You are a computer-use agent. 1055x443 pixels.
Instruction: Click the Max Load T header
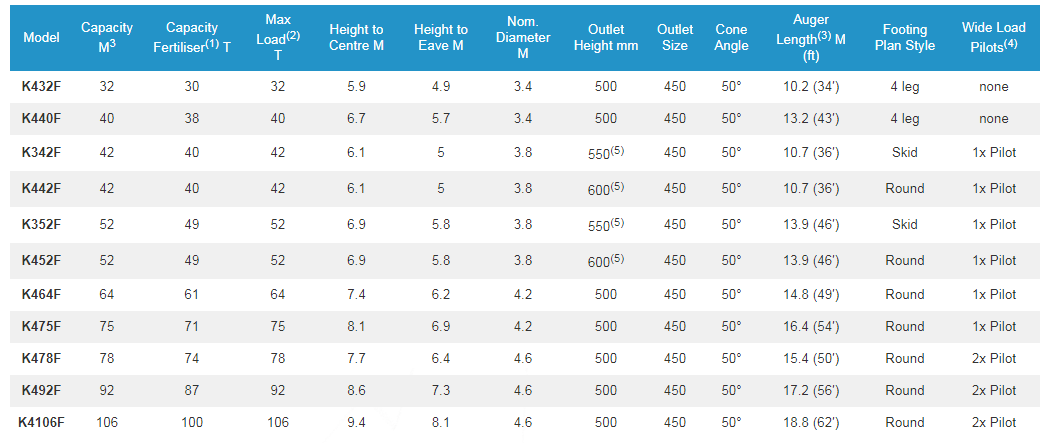coord(278,37)
